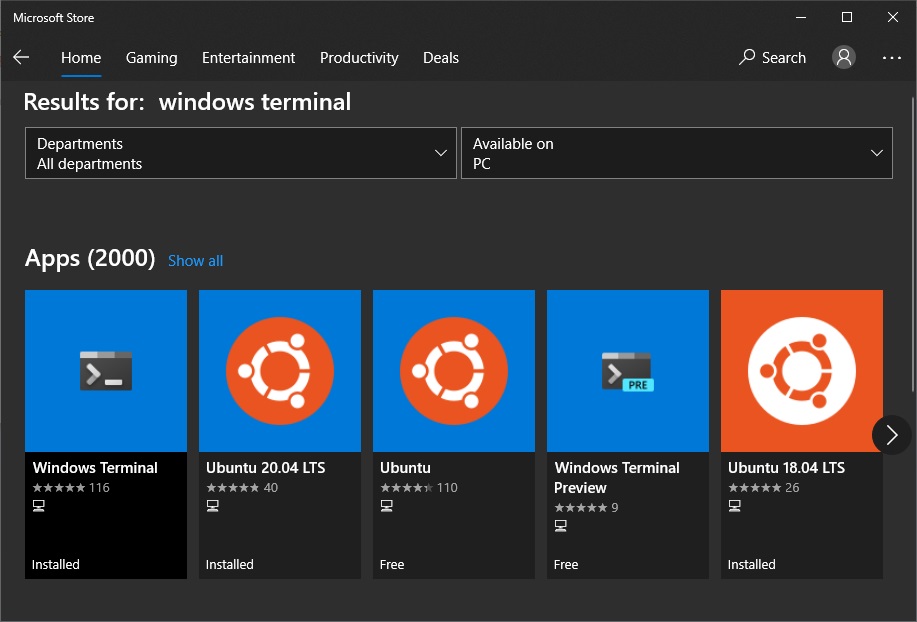
Task: Click the PC device icon under Windows Terminal
Action: click(39, 506)
